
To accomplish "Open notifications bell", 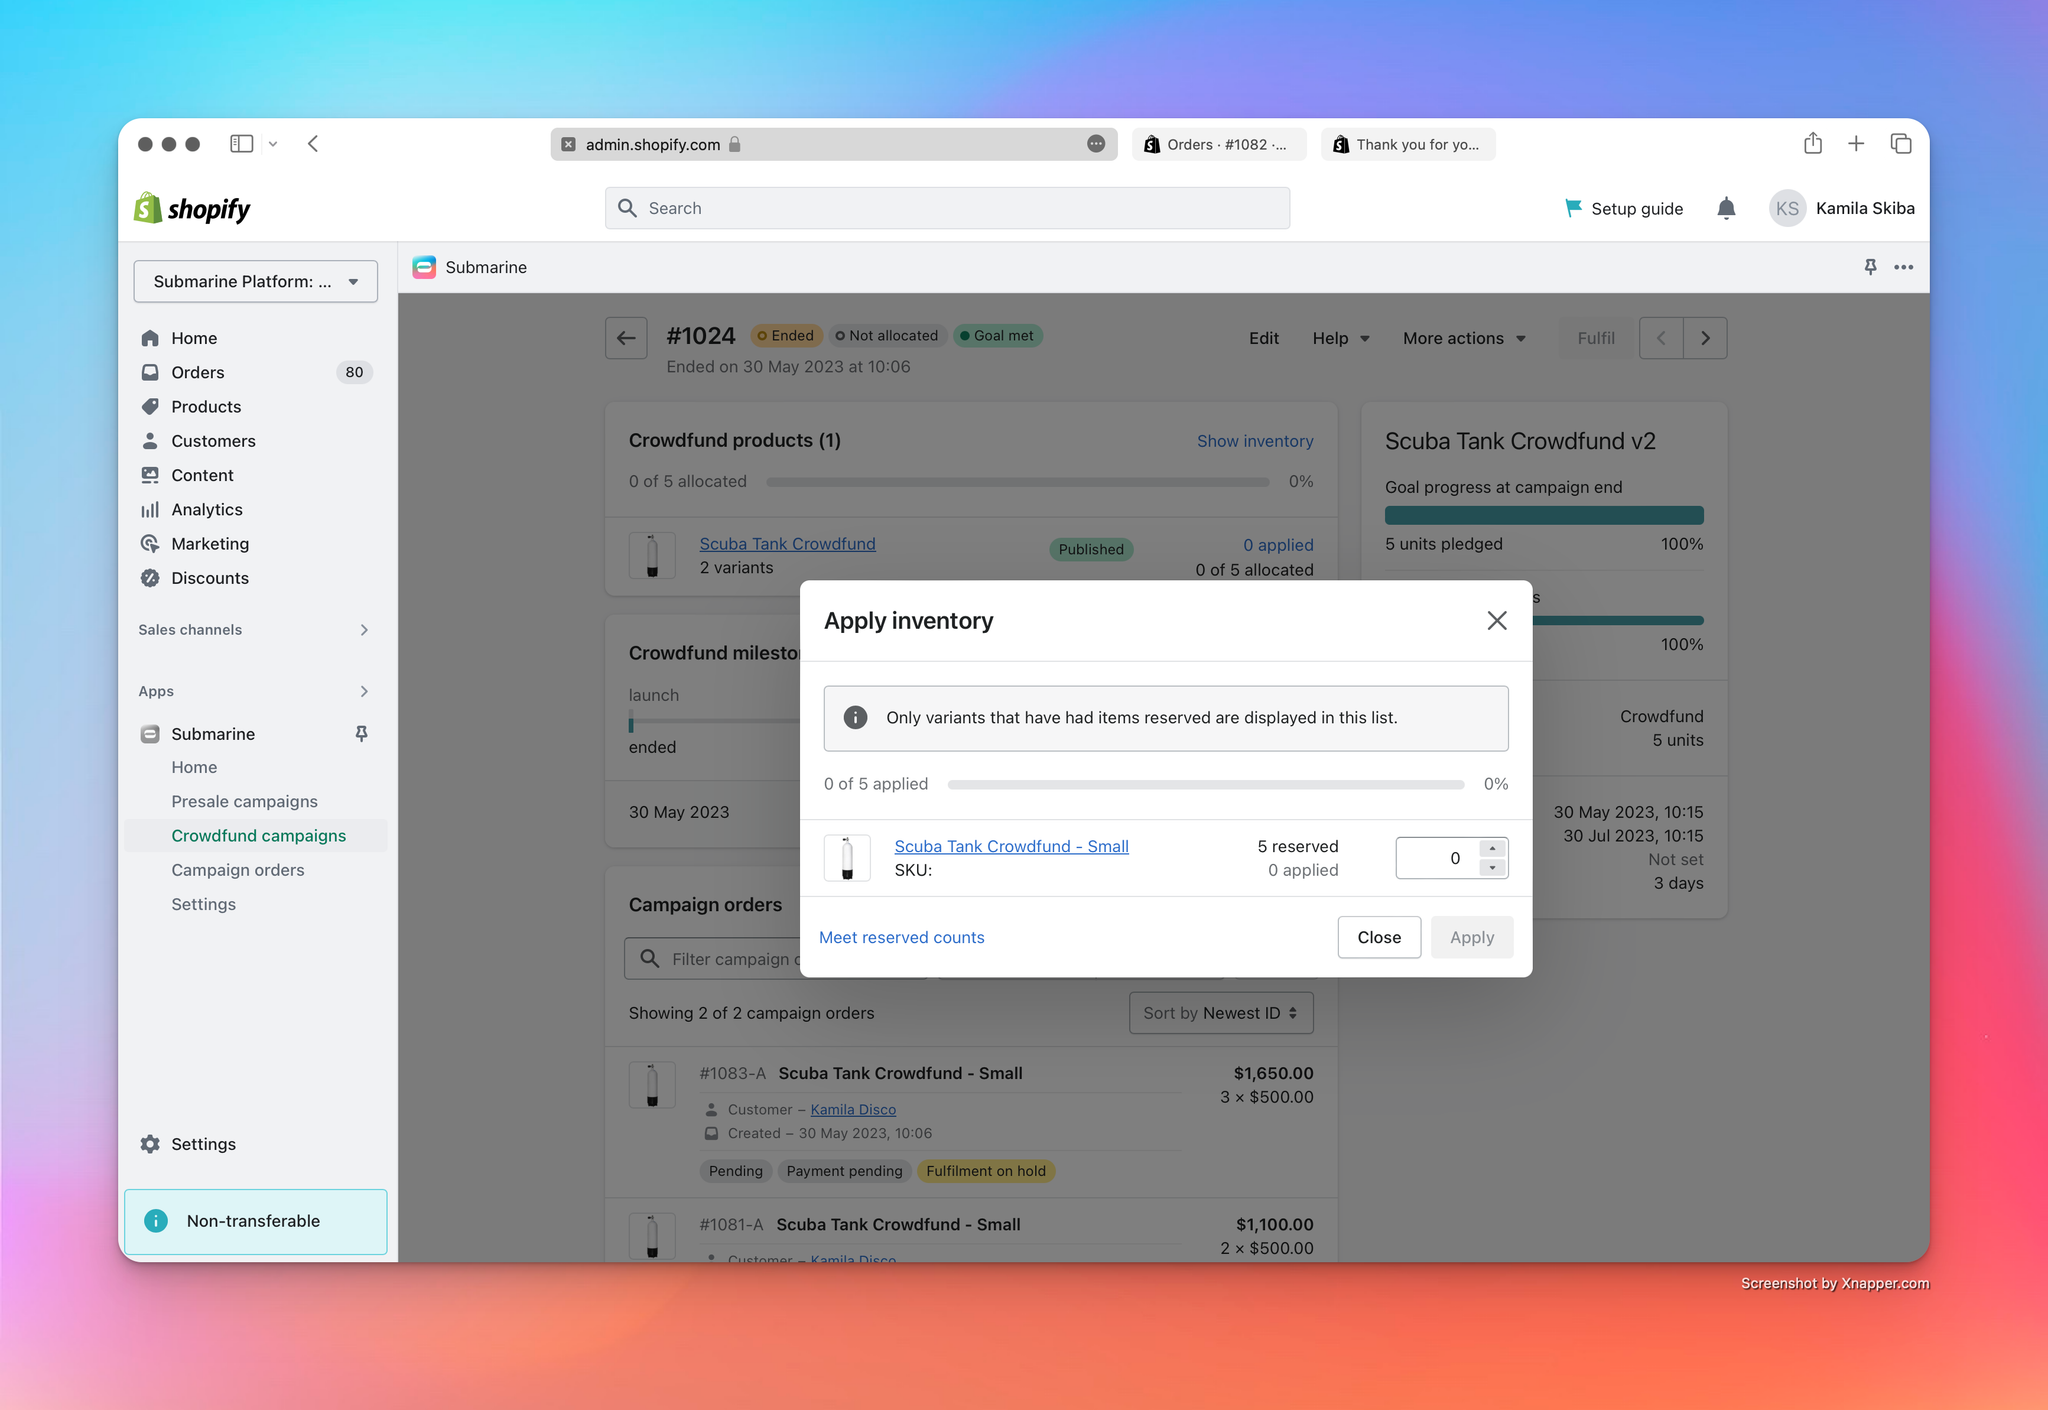I will point(1726,208).
